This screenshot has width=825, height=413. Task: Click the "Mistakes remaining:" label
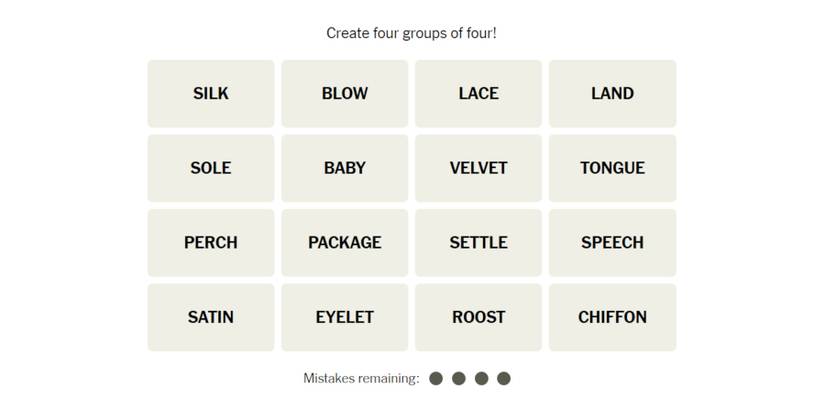[361, 378]
